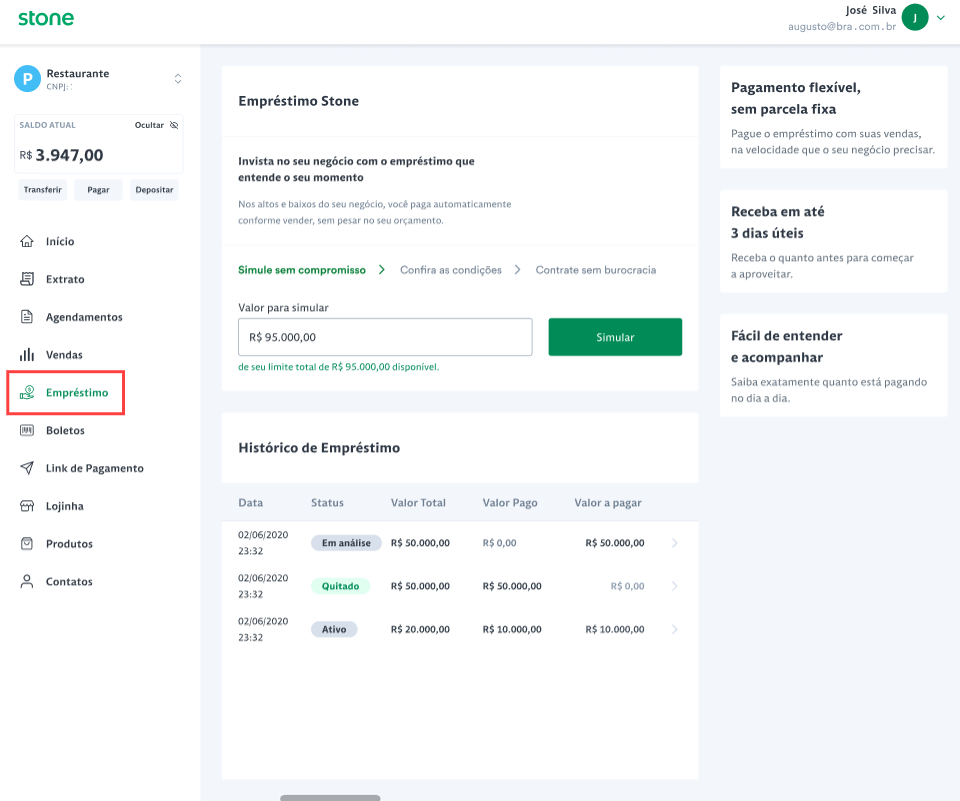The height and width of the screenshot is (801, 960).
Task: Click the Receba em até 3 dias úteis card
Action: point(833,241)
